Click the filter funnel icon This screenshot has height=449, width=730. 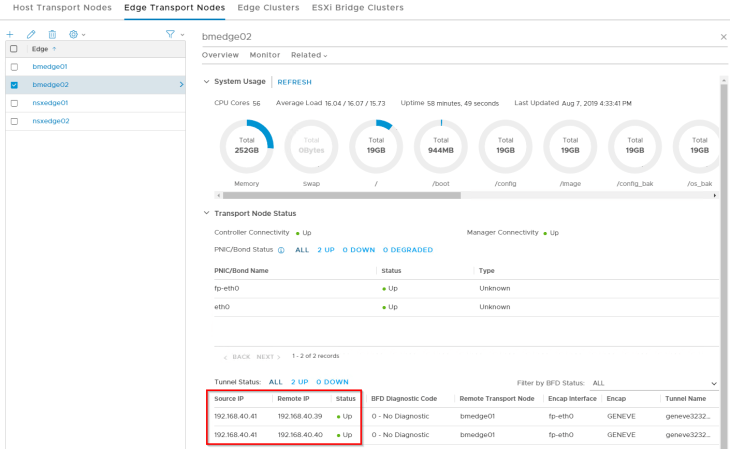pyautogui.click(x=172, y=35)
